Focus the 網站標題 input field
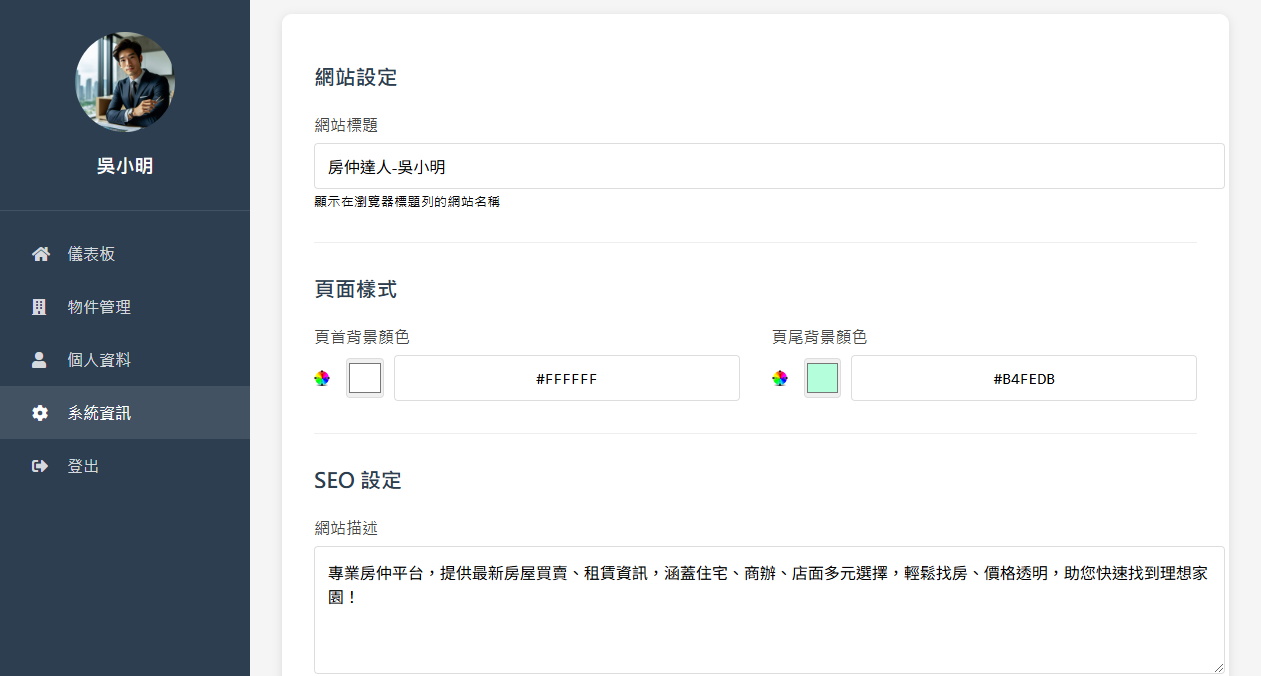The width and height of the screenshot is (1261, 676). point(769,166)
